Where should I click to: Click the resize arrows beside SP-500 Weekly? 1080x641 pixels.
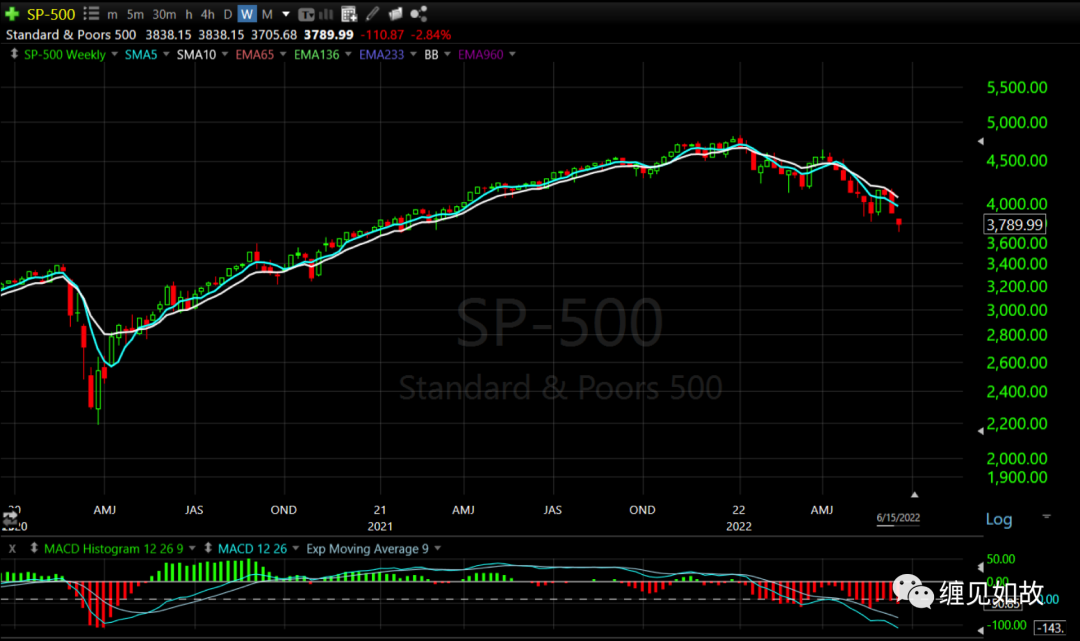coord(13,54)
